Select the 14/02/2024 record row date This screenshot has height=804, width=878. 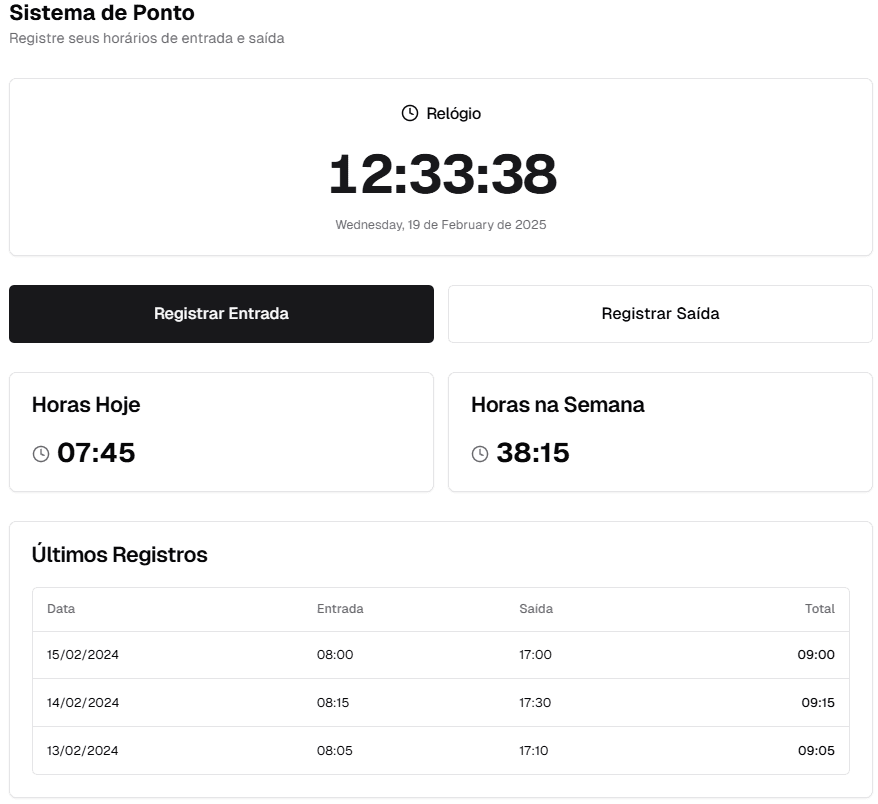click(83, 703)
